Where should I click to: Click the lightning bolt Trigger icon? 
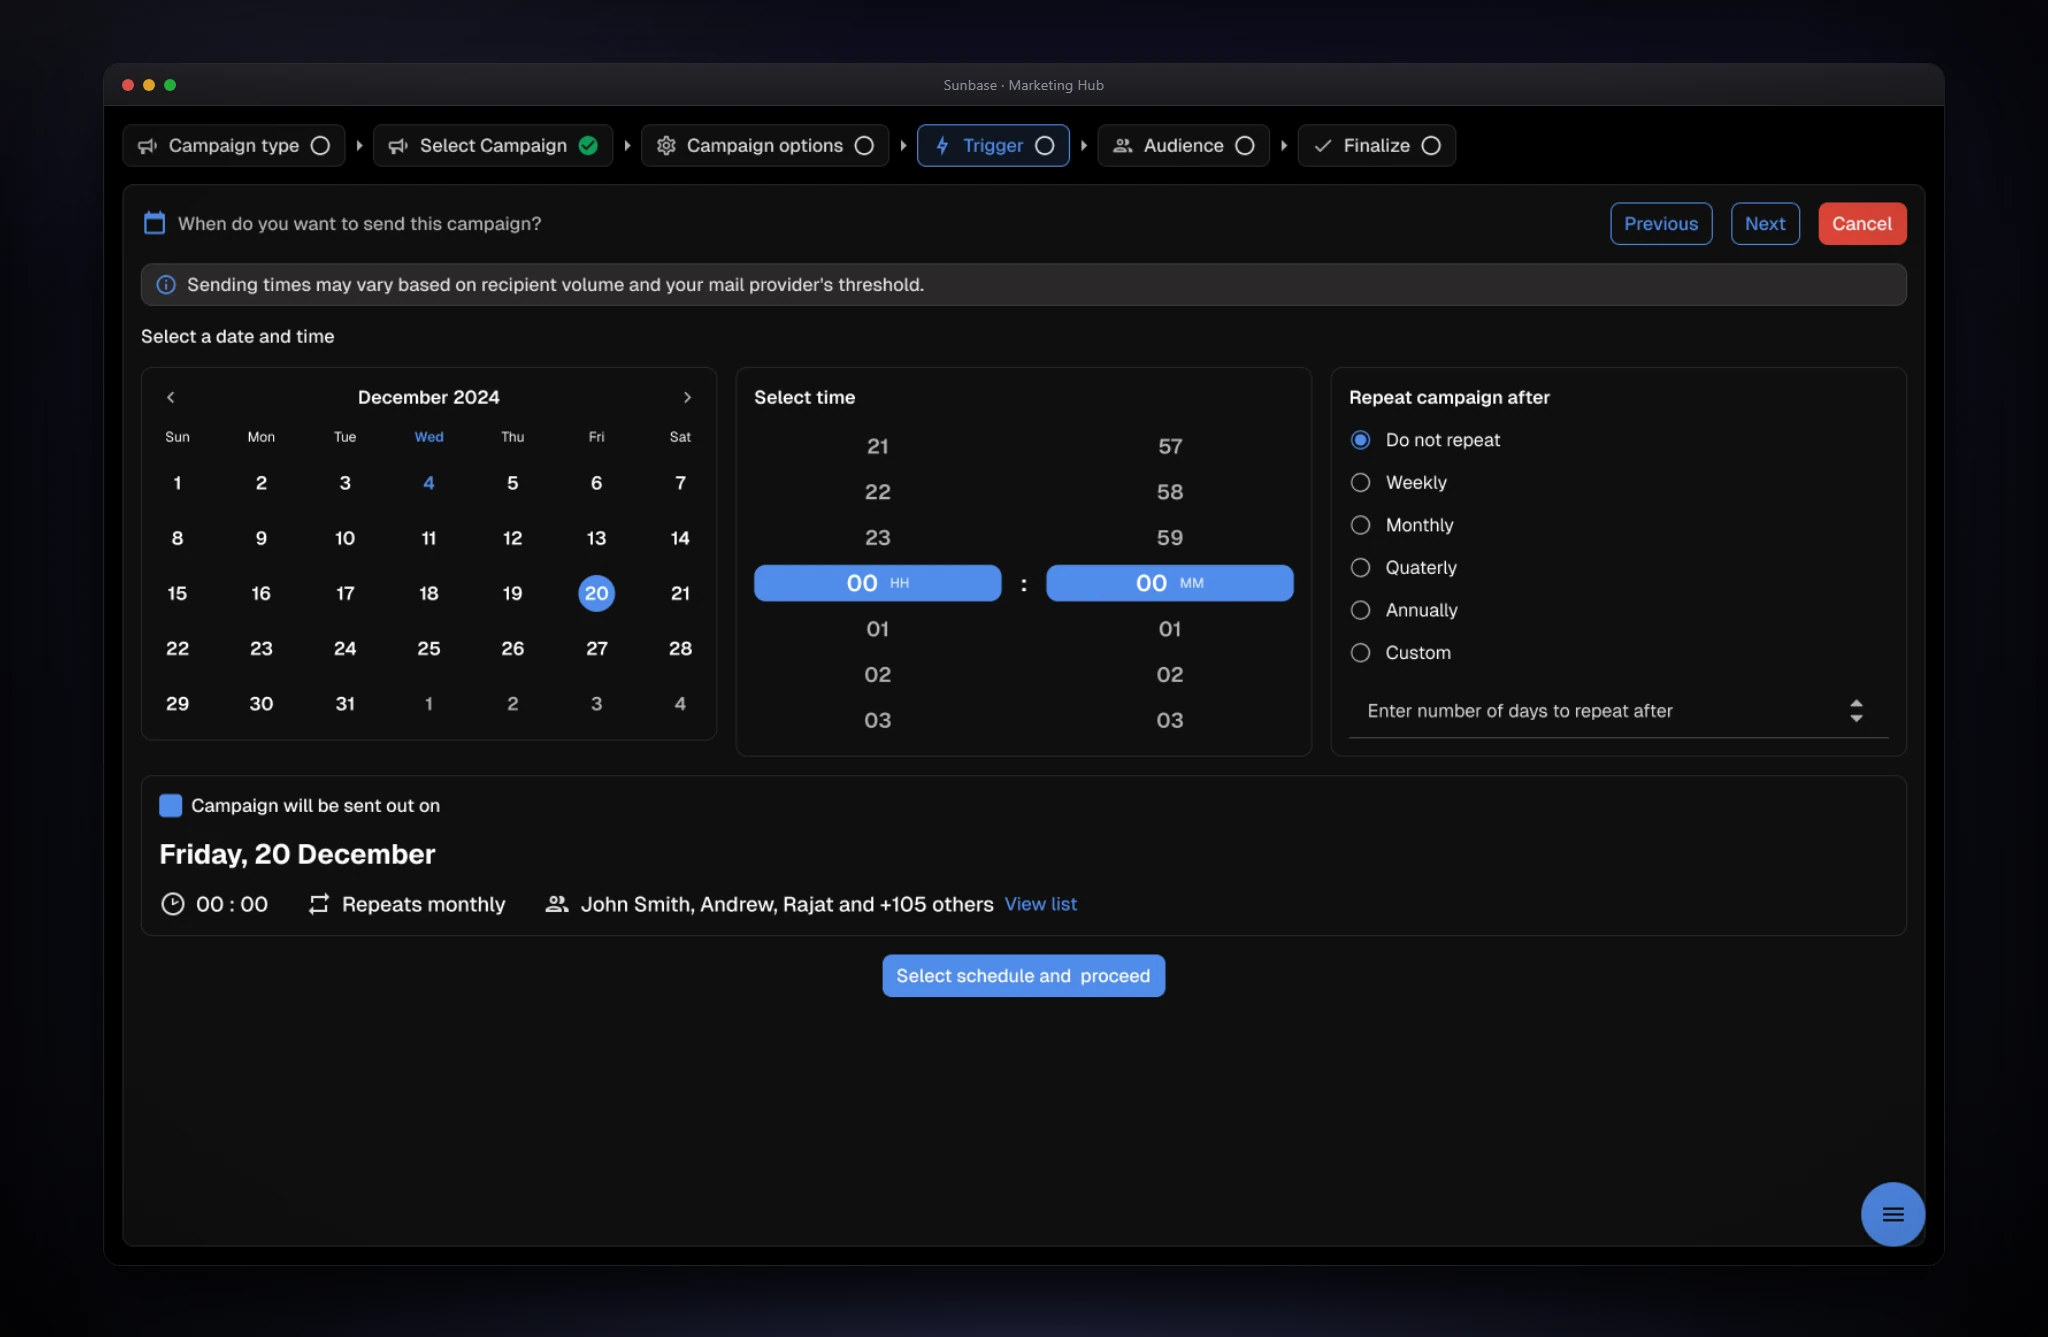click(x=942, y=146)
